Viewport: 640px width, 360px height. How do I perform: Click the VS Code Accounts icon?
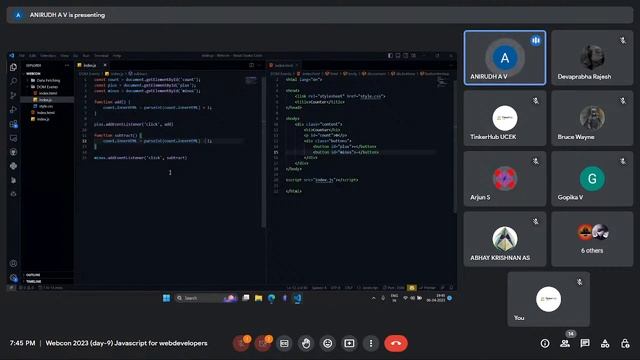[13, 264]
